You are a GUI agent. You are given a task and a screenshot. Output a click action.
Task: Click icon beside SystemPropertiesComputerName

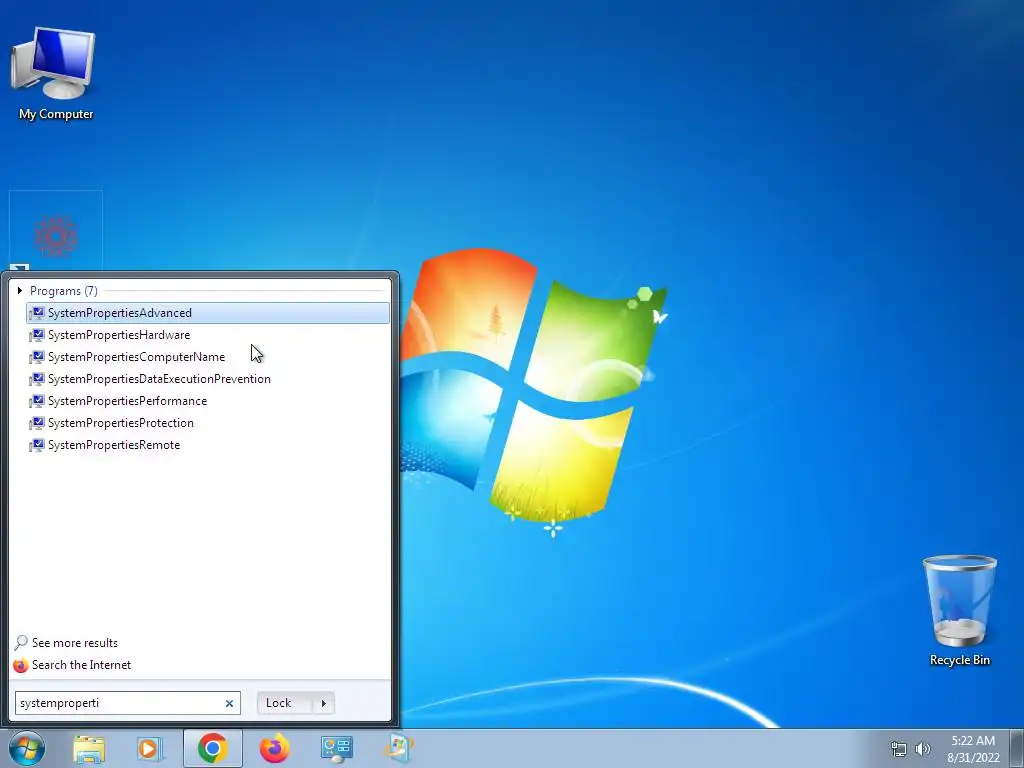pos(37,357)
